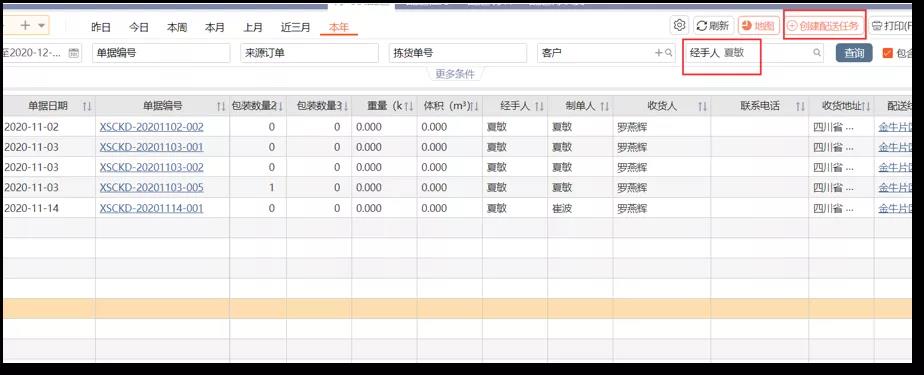The width and height of the screenshot is (924, 375).
Task: Open the settings gear icon
Action: (679, 25)
